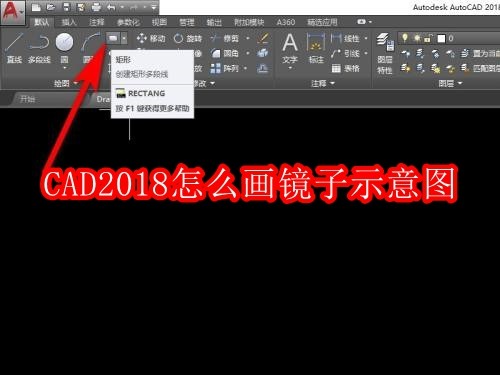Click the Plot printer icon
Screen dimensions: 500x375
click(96, 7)
